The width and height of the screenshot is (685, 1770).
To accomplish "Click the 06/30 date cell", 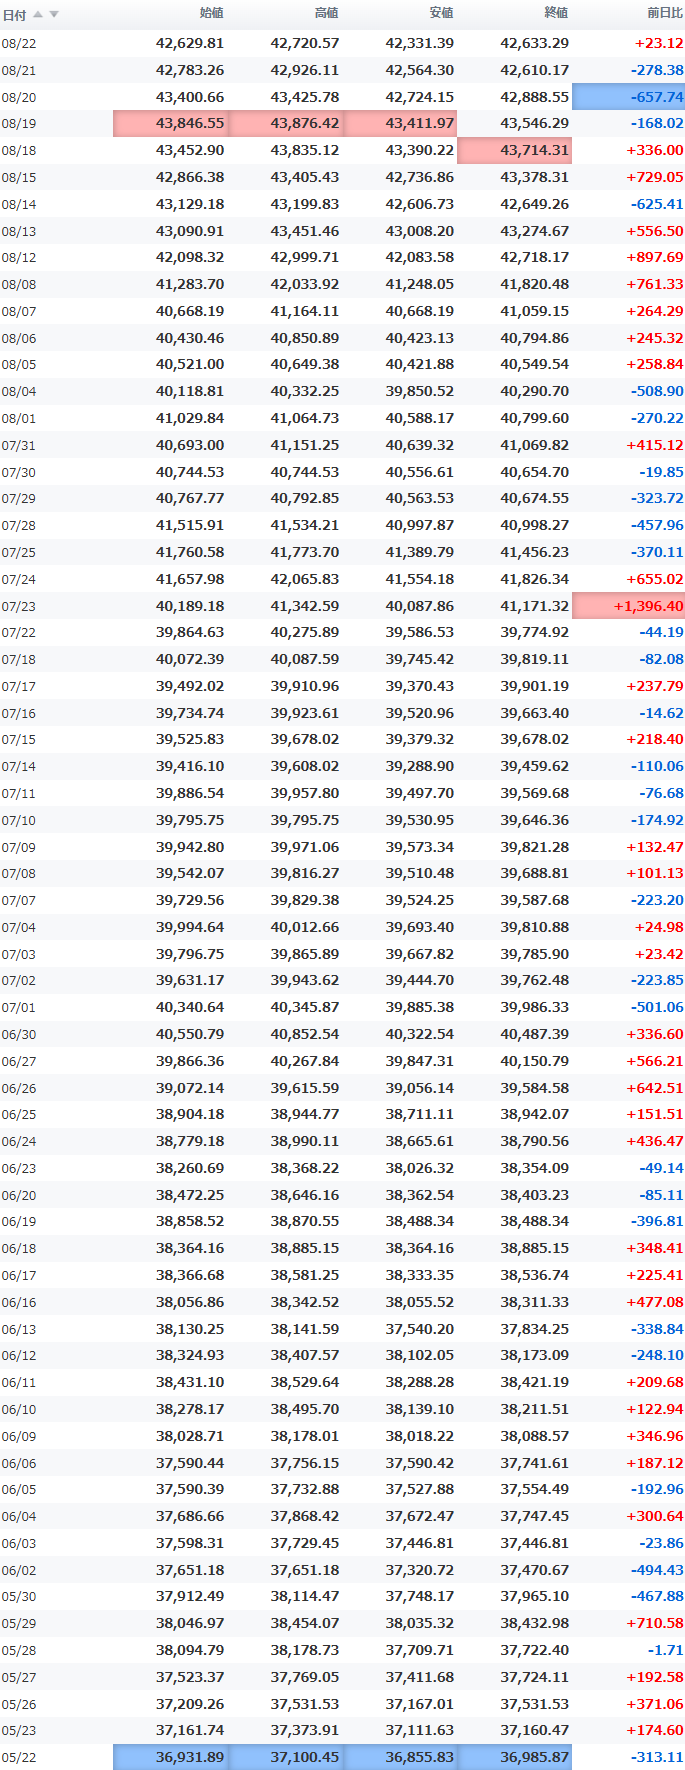I will point(19,1035).
